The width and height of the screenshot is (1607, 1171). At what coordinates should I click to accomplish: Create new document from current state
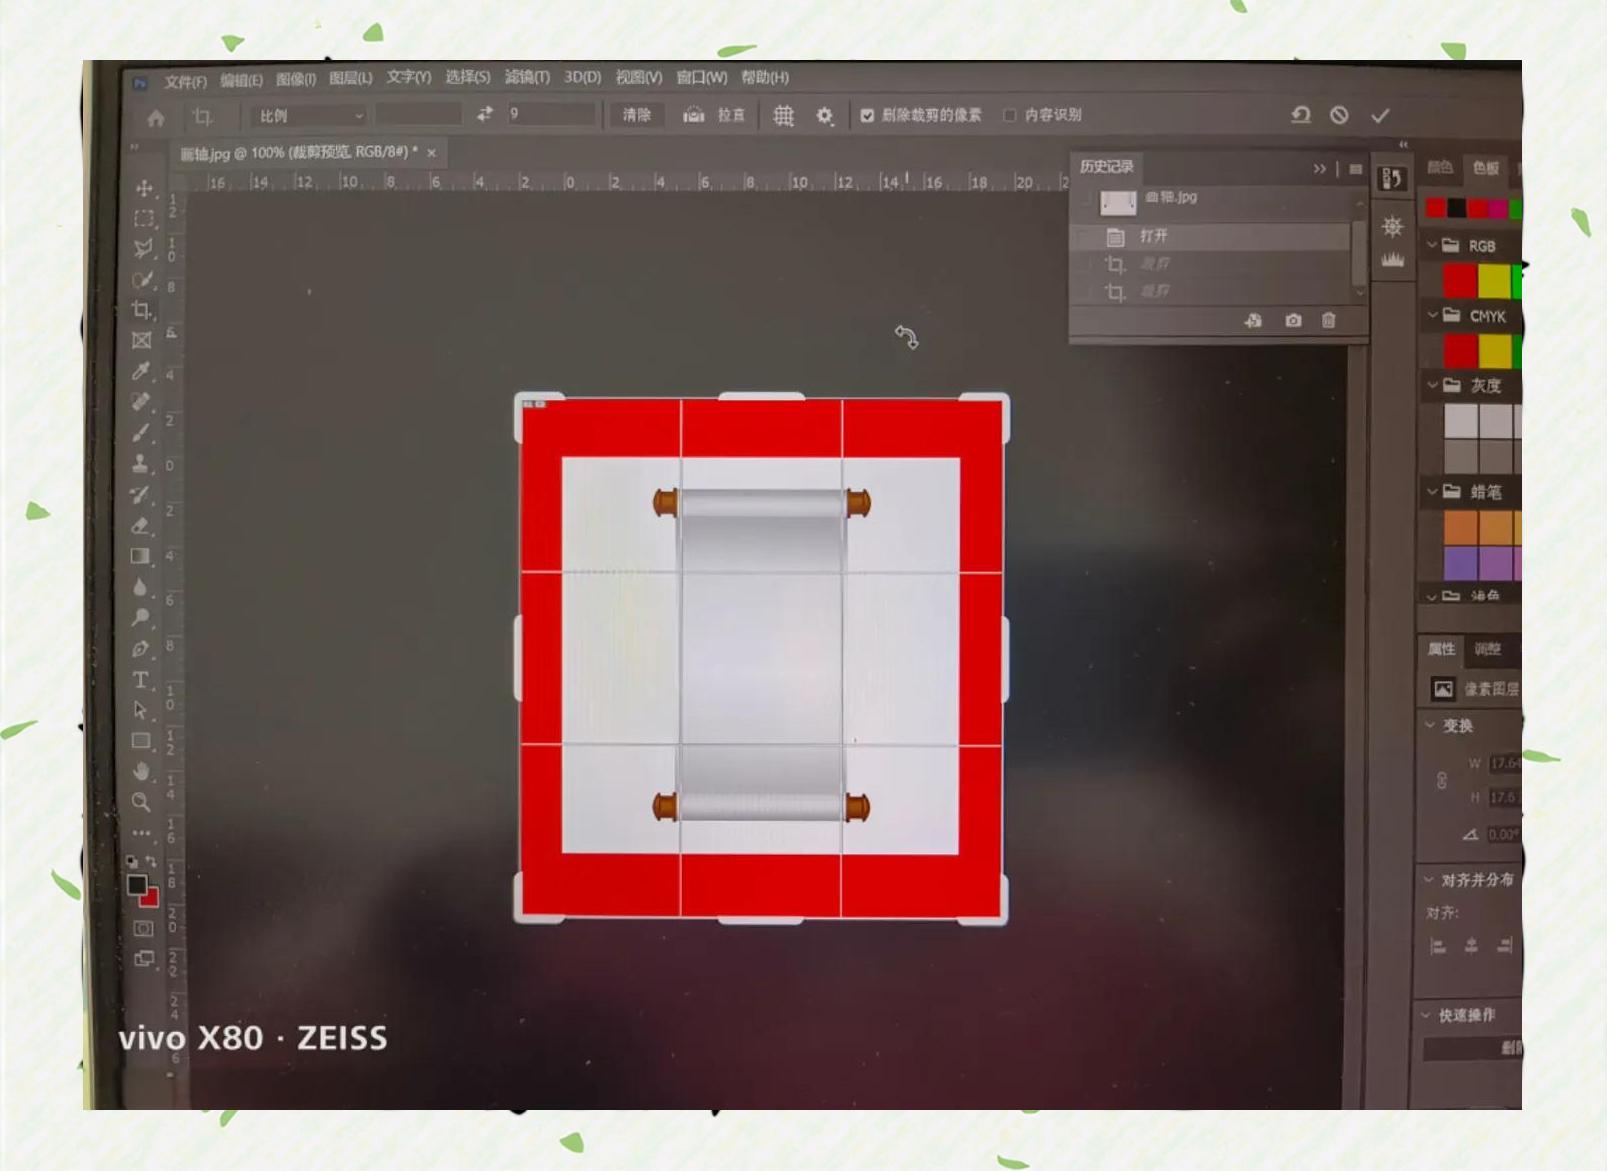pyautogui.click(x=1253, y=320)
